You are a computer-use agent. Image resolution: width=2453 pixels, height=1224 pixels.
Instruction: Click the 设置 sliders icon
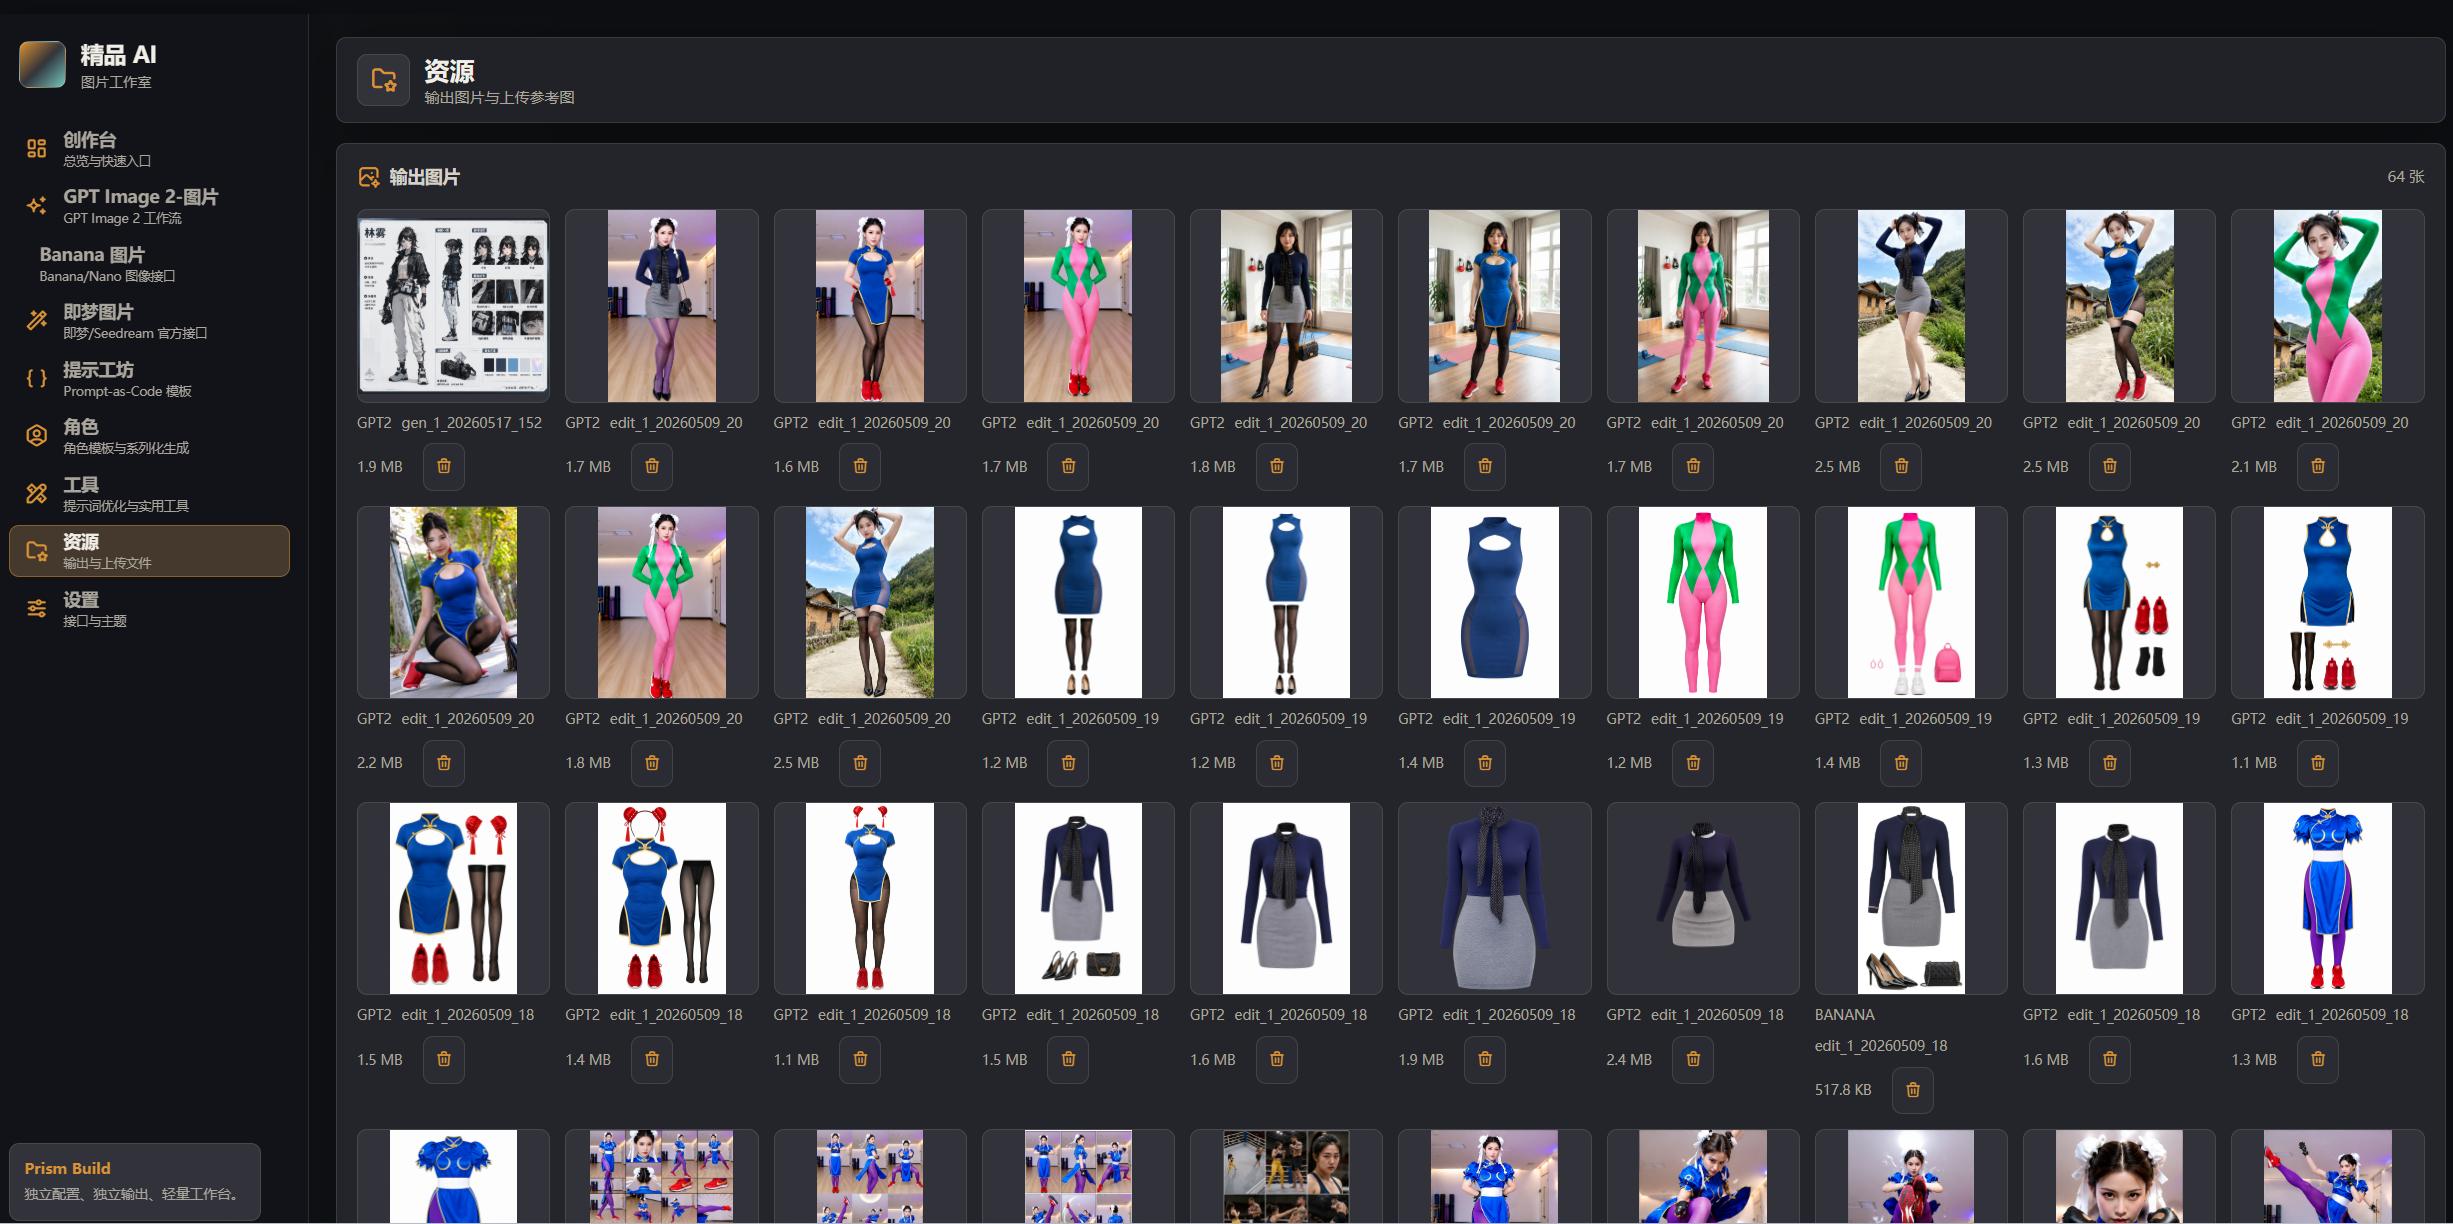[37, 608]
